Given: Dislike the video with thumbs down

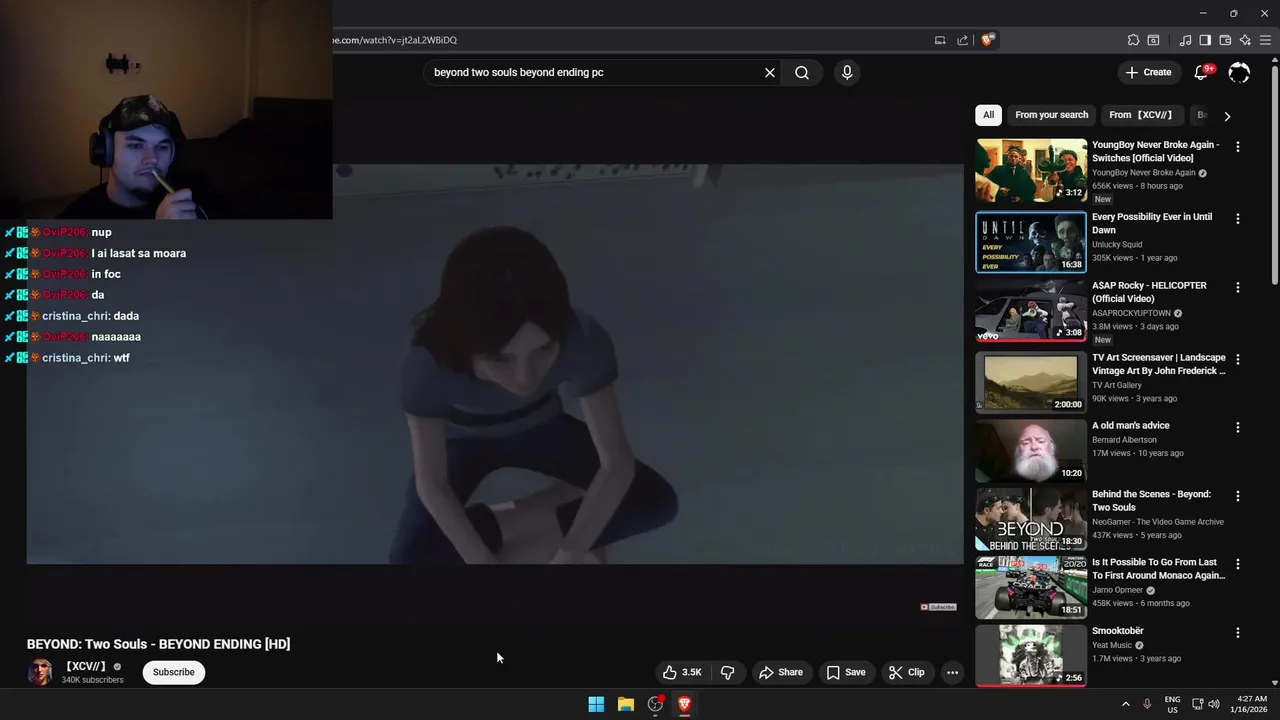Looking at the screenshot, I should tap(728, 672).
